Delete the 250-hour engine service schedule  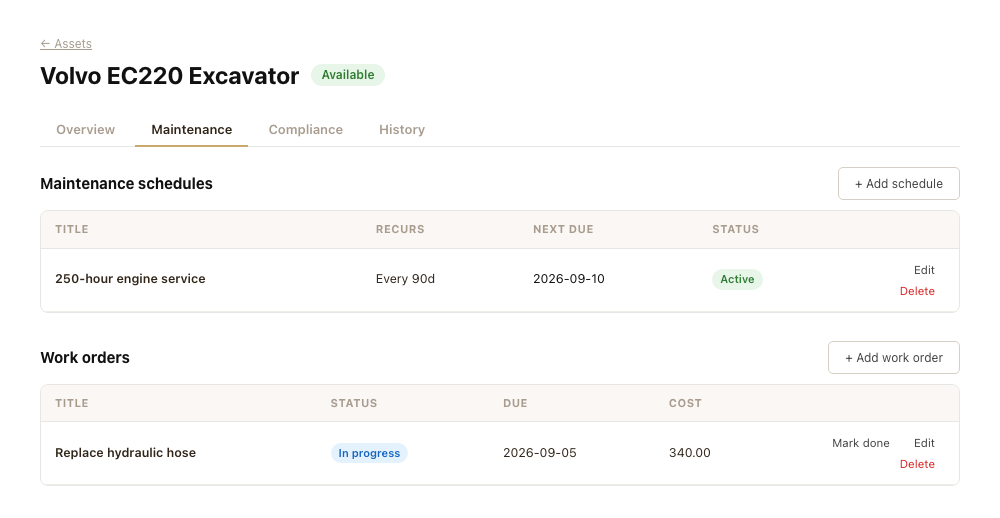click(917, 291)
